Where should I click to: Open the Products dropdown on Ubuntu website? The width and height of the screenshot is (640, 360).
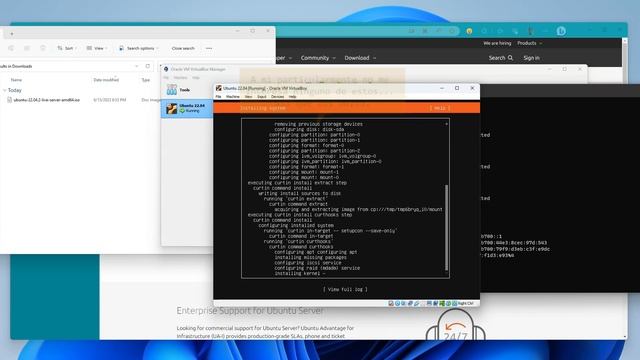tap(529, 43)
